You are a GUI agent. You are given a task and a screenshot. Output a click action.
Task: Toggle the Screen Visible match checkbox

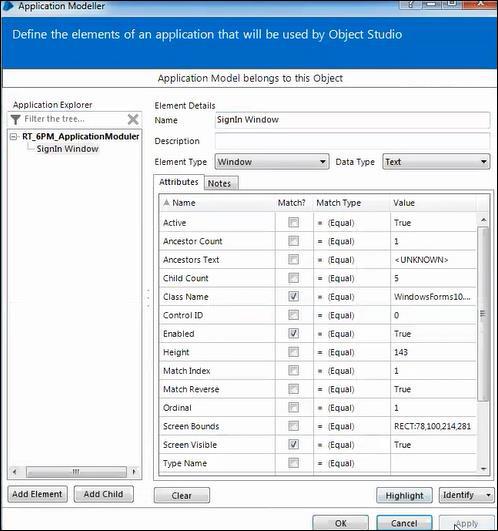tap(293, 444)
